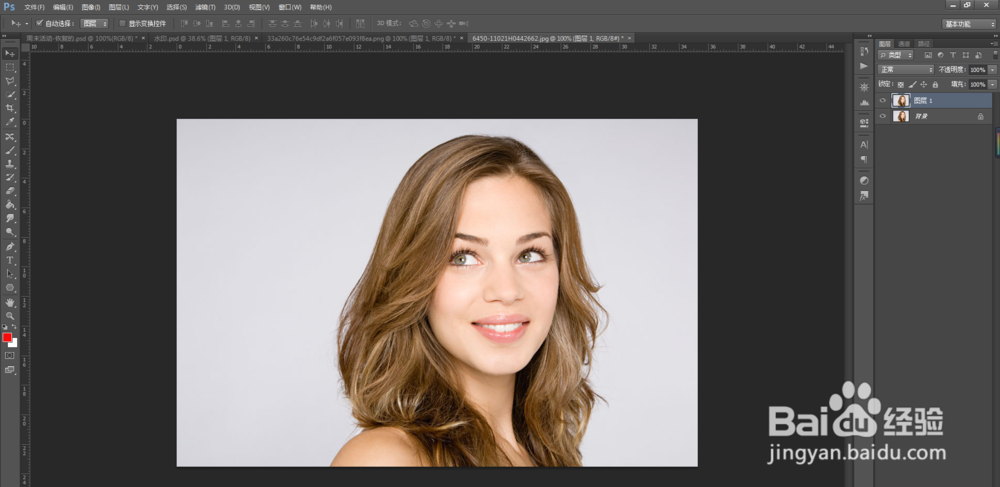Toggle pixel layer filter icon
Viewport: 1000px width, 487px height.
point(929,55)
